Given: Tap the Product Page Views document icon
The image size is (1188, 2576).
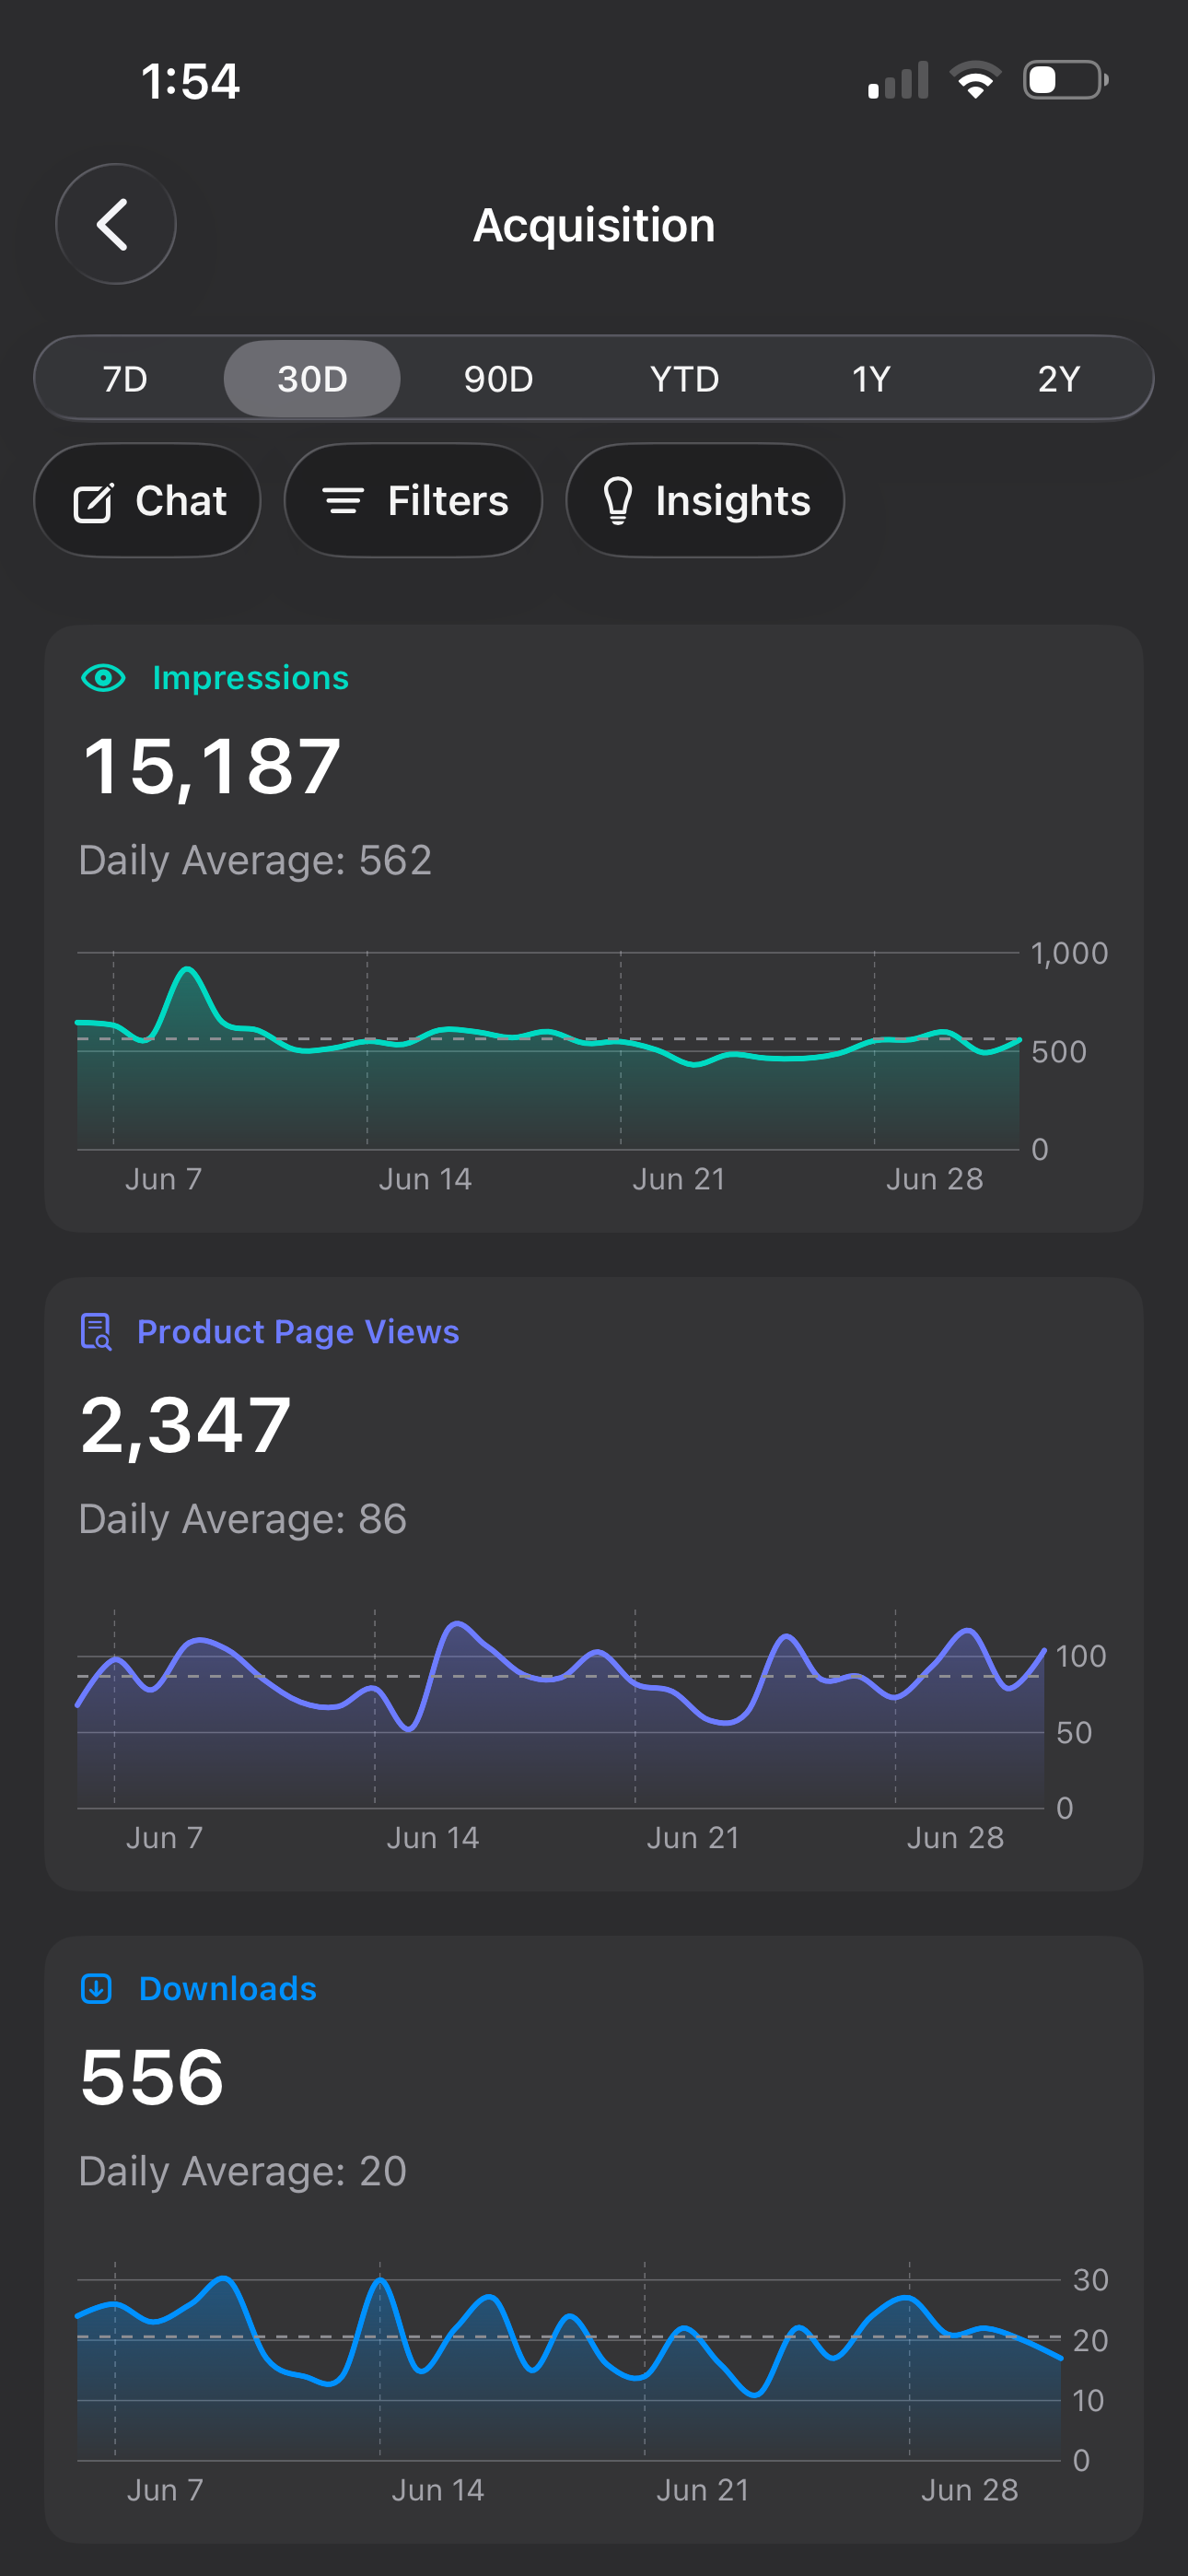Looking at the screenshot, I should [x=96, y=1332].
